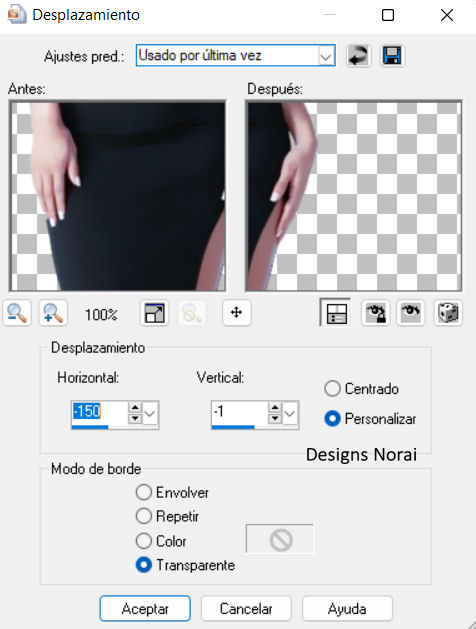Expand the Vertical value slider dropdown
The image size is (476, 629).
pyautogui.click(x=290, y=414)
